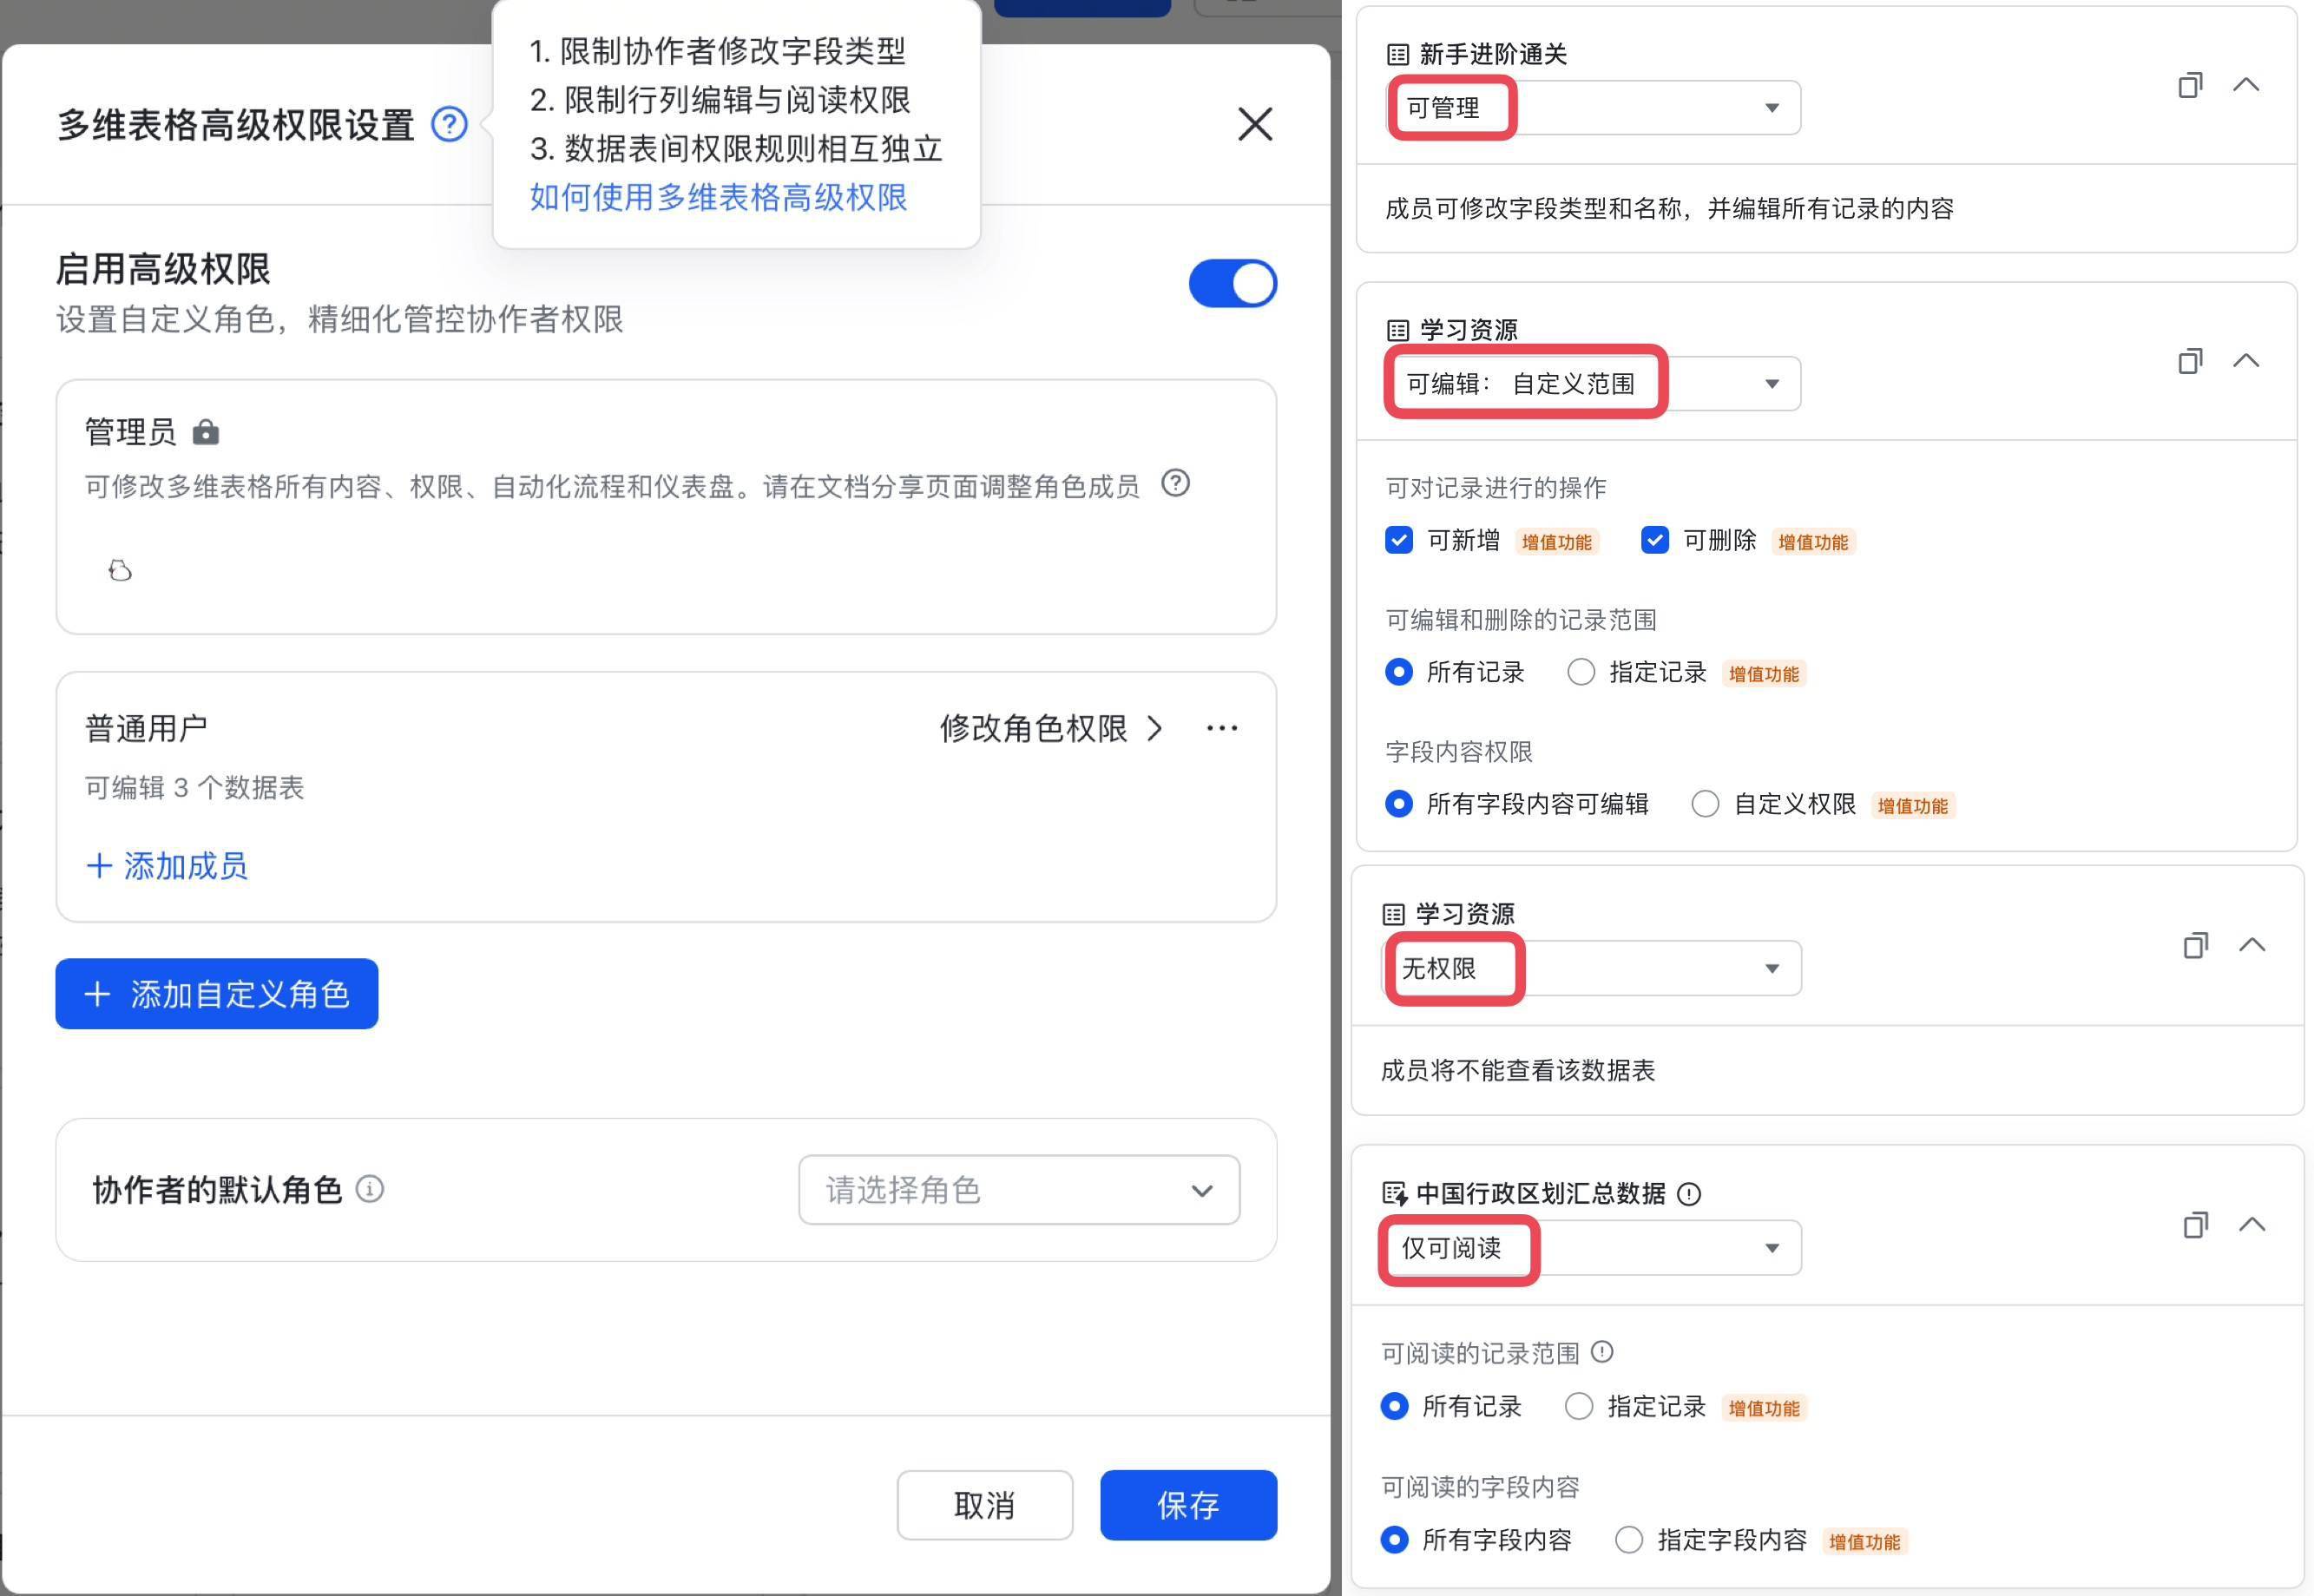Uncheck the 可删除 checkbox
Screen dimensions: 2314x1596
tap(1655, 541)
